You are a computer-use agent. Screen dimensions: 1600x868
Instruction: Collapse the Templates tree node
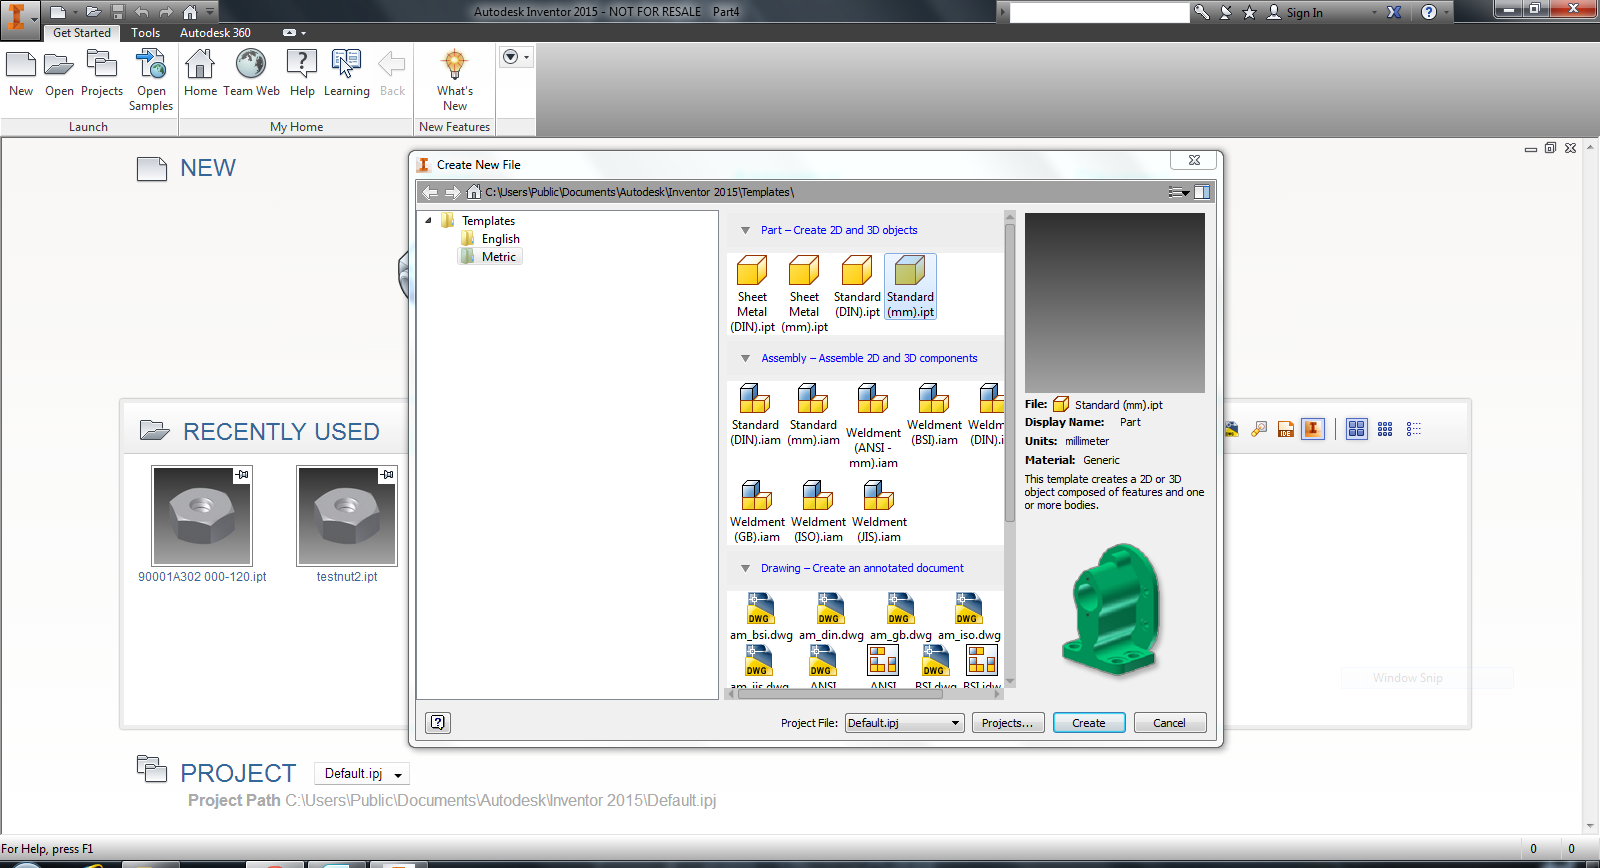pyautogui.click(x=429, y=221)
